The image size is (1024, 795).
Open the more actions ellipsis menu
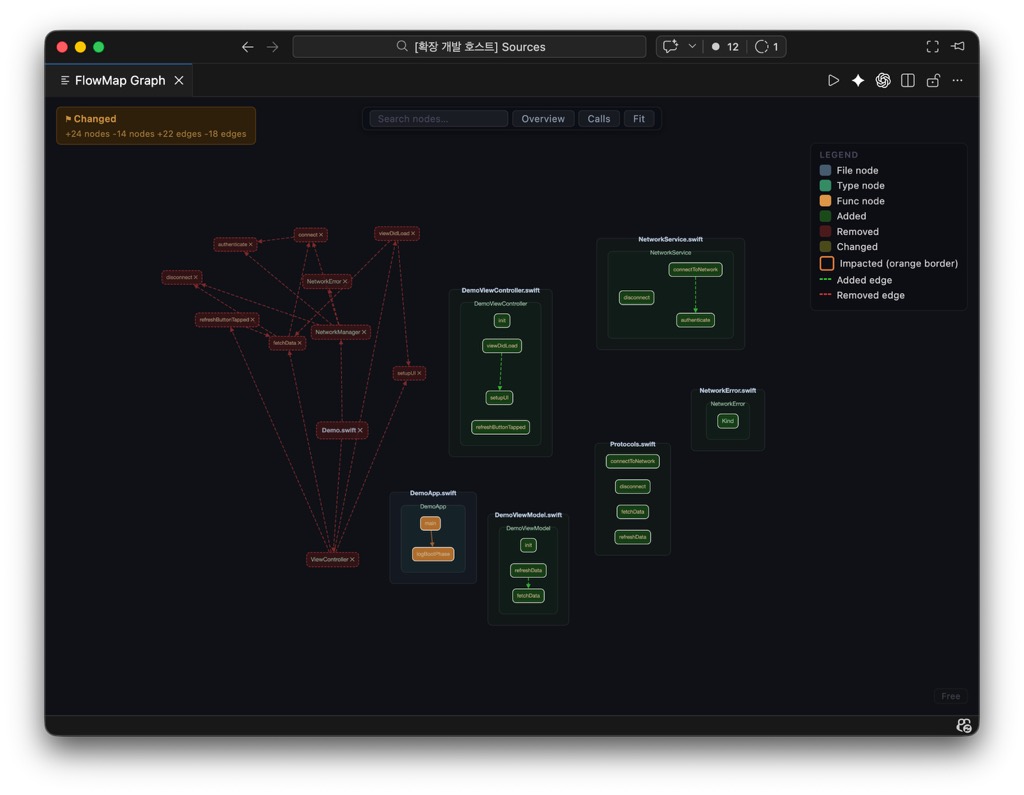[957, 80]
